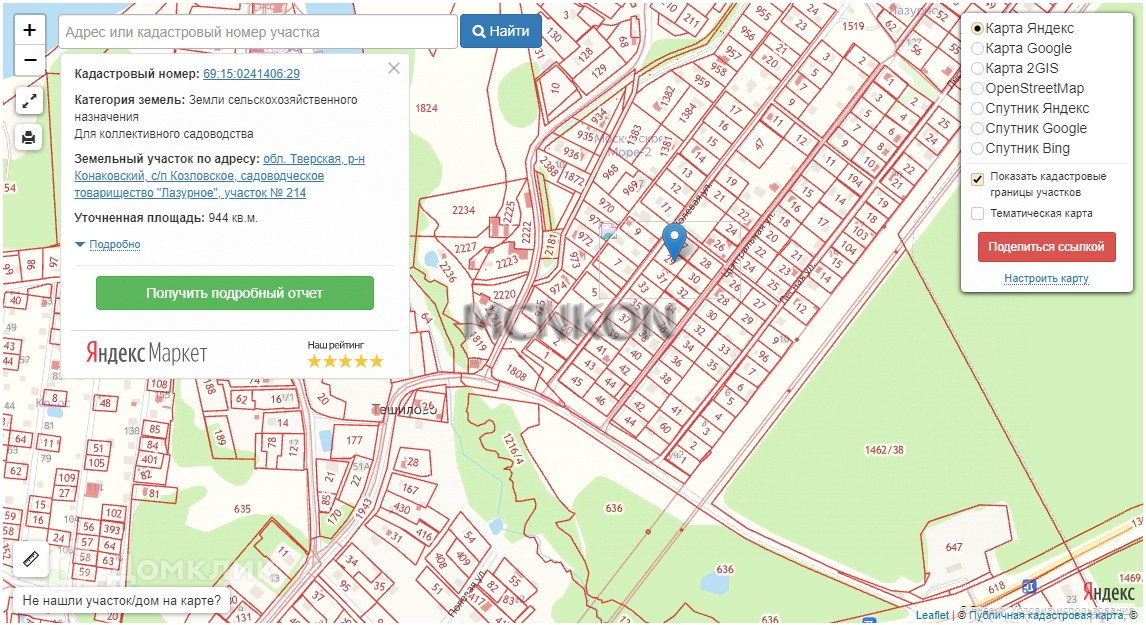Toggle fullscreen map view icon
The width and height of the screenshot is (1146, 625).
click(29, 101)
